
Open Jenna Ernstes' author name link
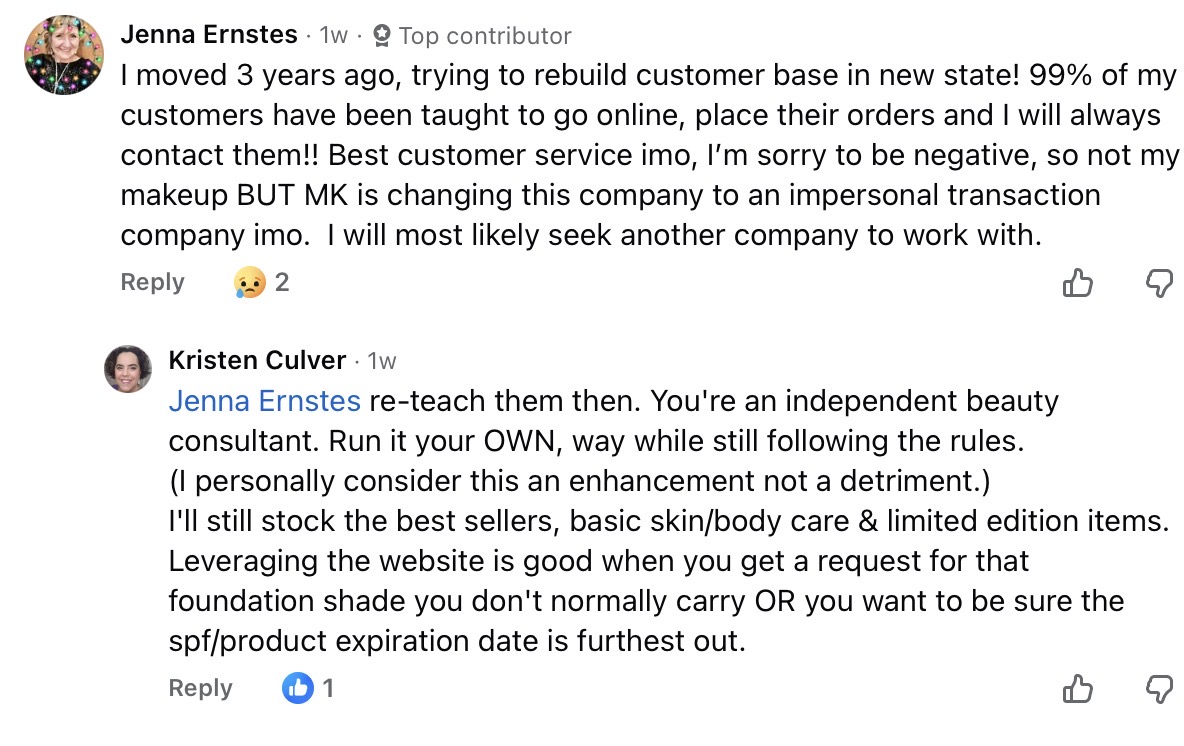coord(209,35)
